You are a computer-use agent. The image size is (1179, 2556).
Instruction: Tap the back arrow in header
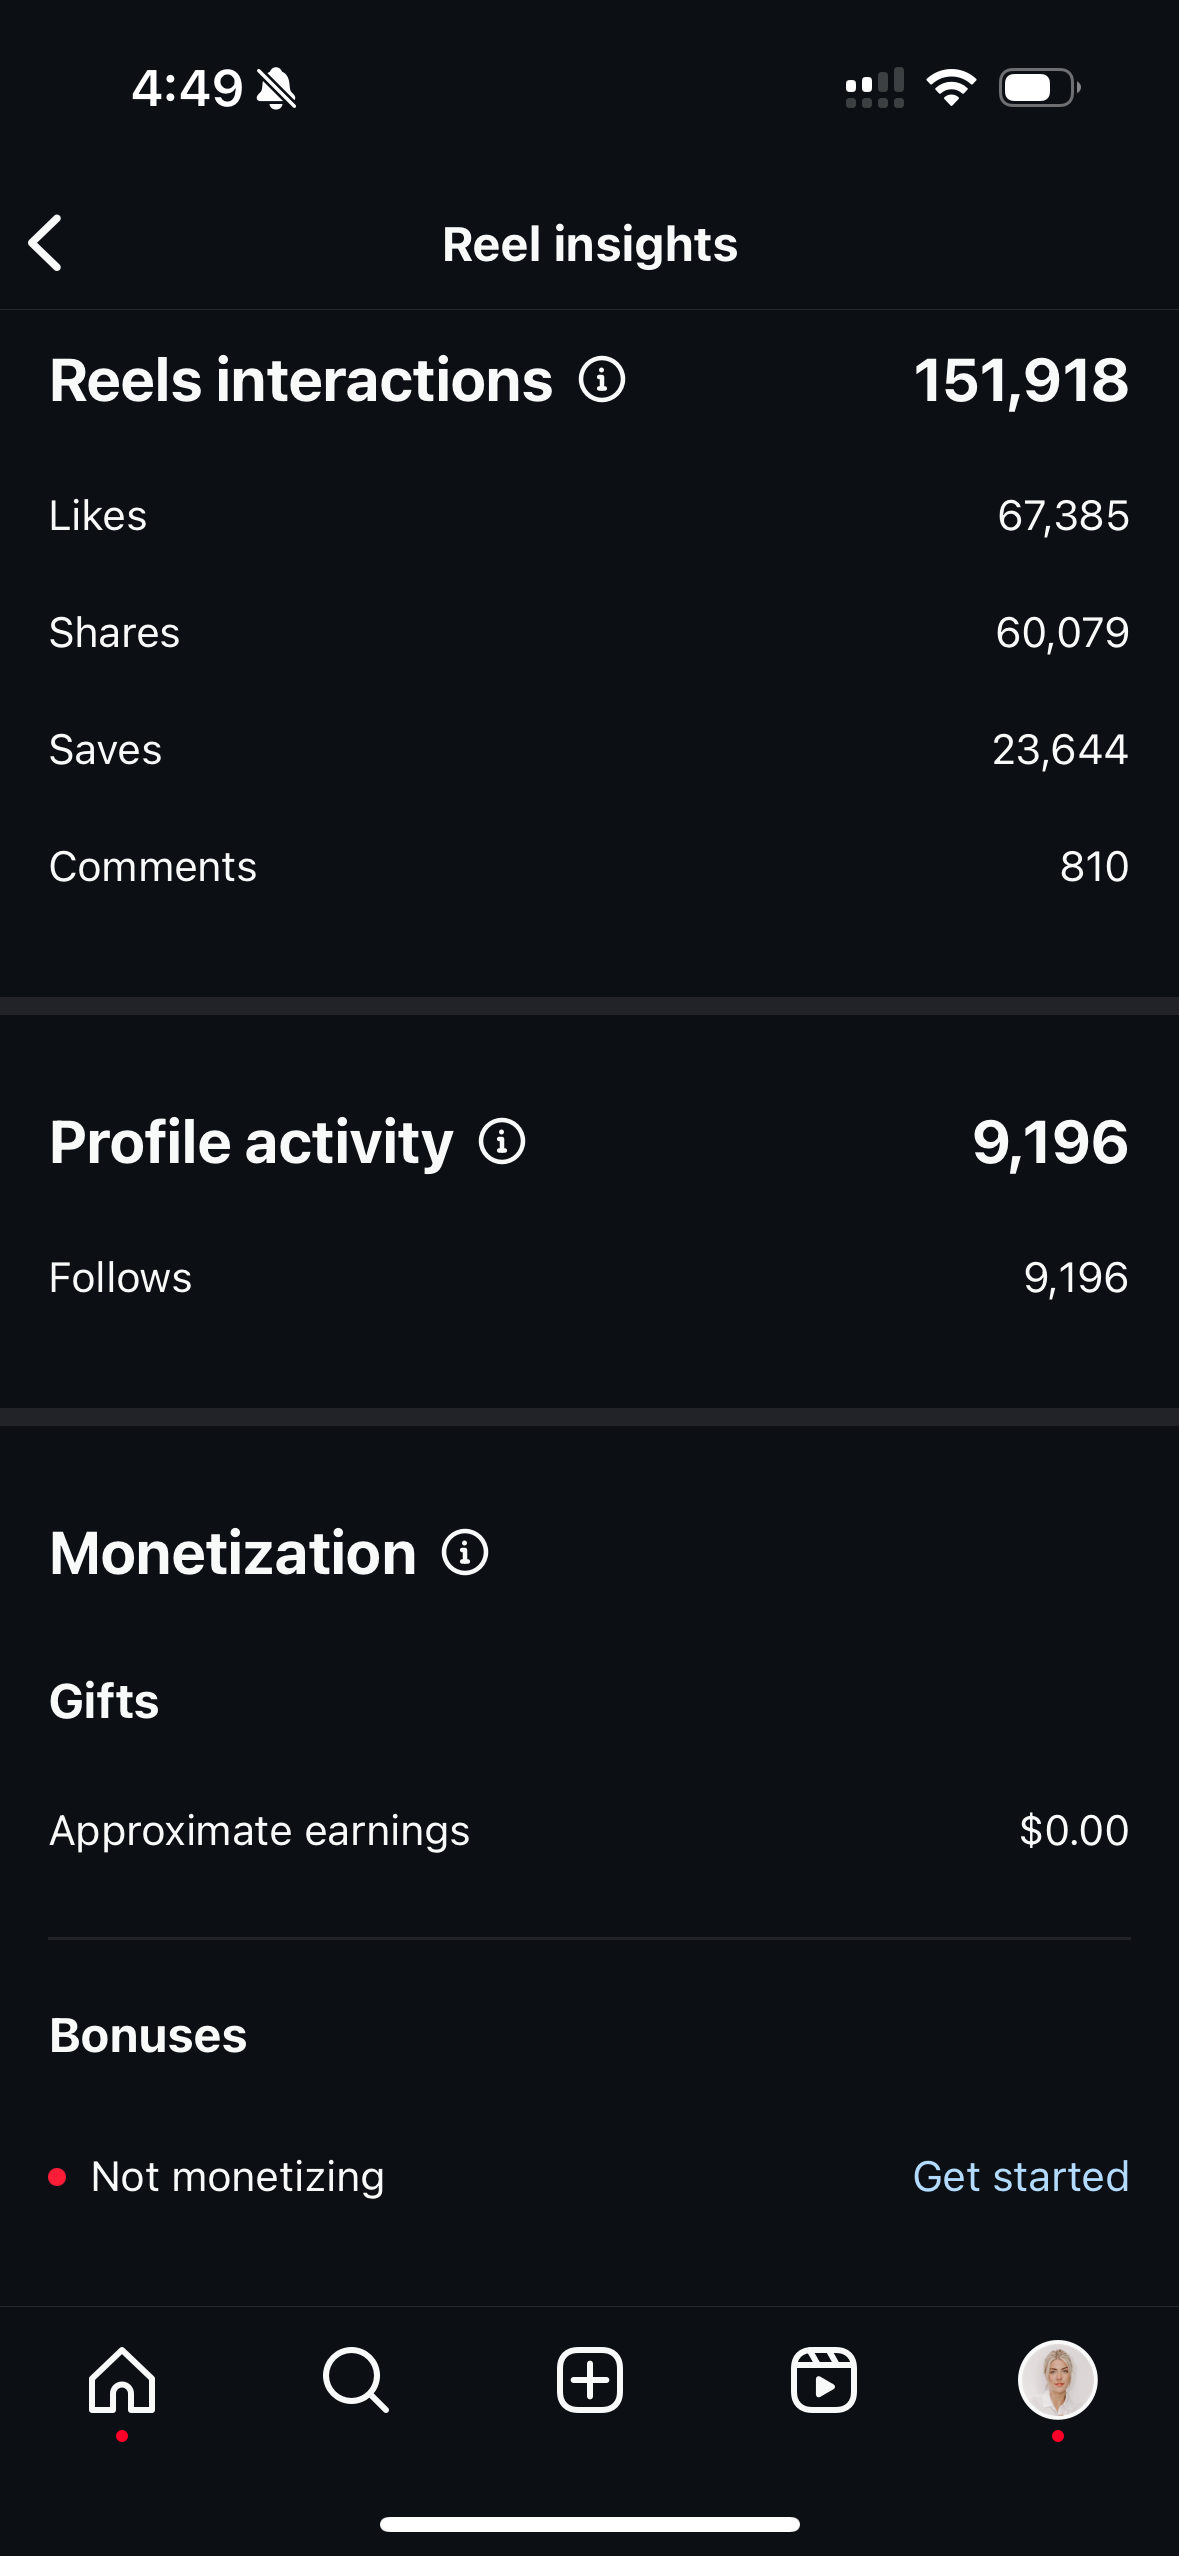[46, 243]
